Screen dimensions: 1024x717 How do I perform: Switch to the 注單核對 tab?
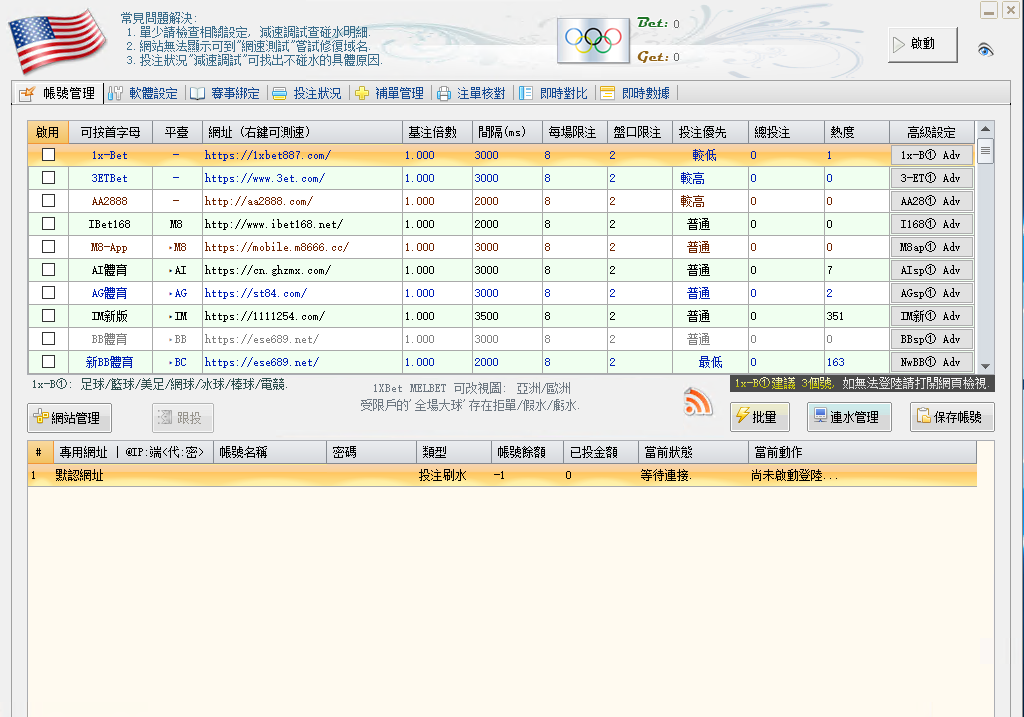(472, 93)
